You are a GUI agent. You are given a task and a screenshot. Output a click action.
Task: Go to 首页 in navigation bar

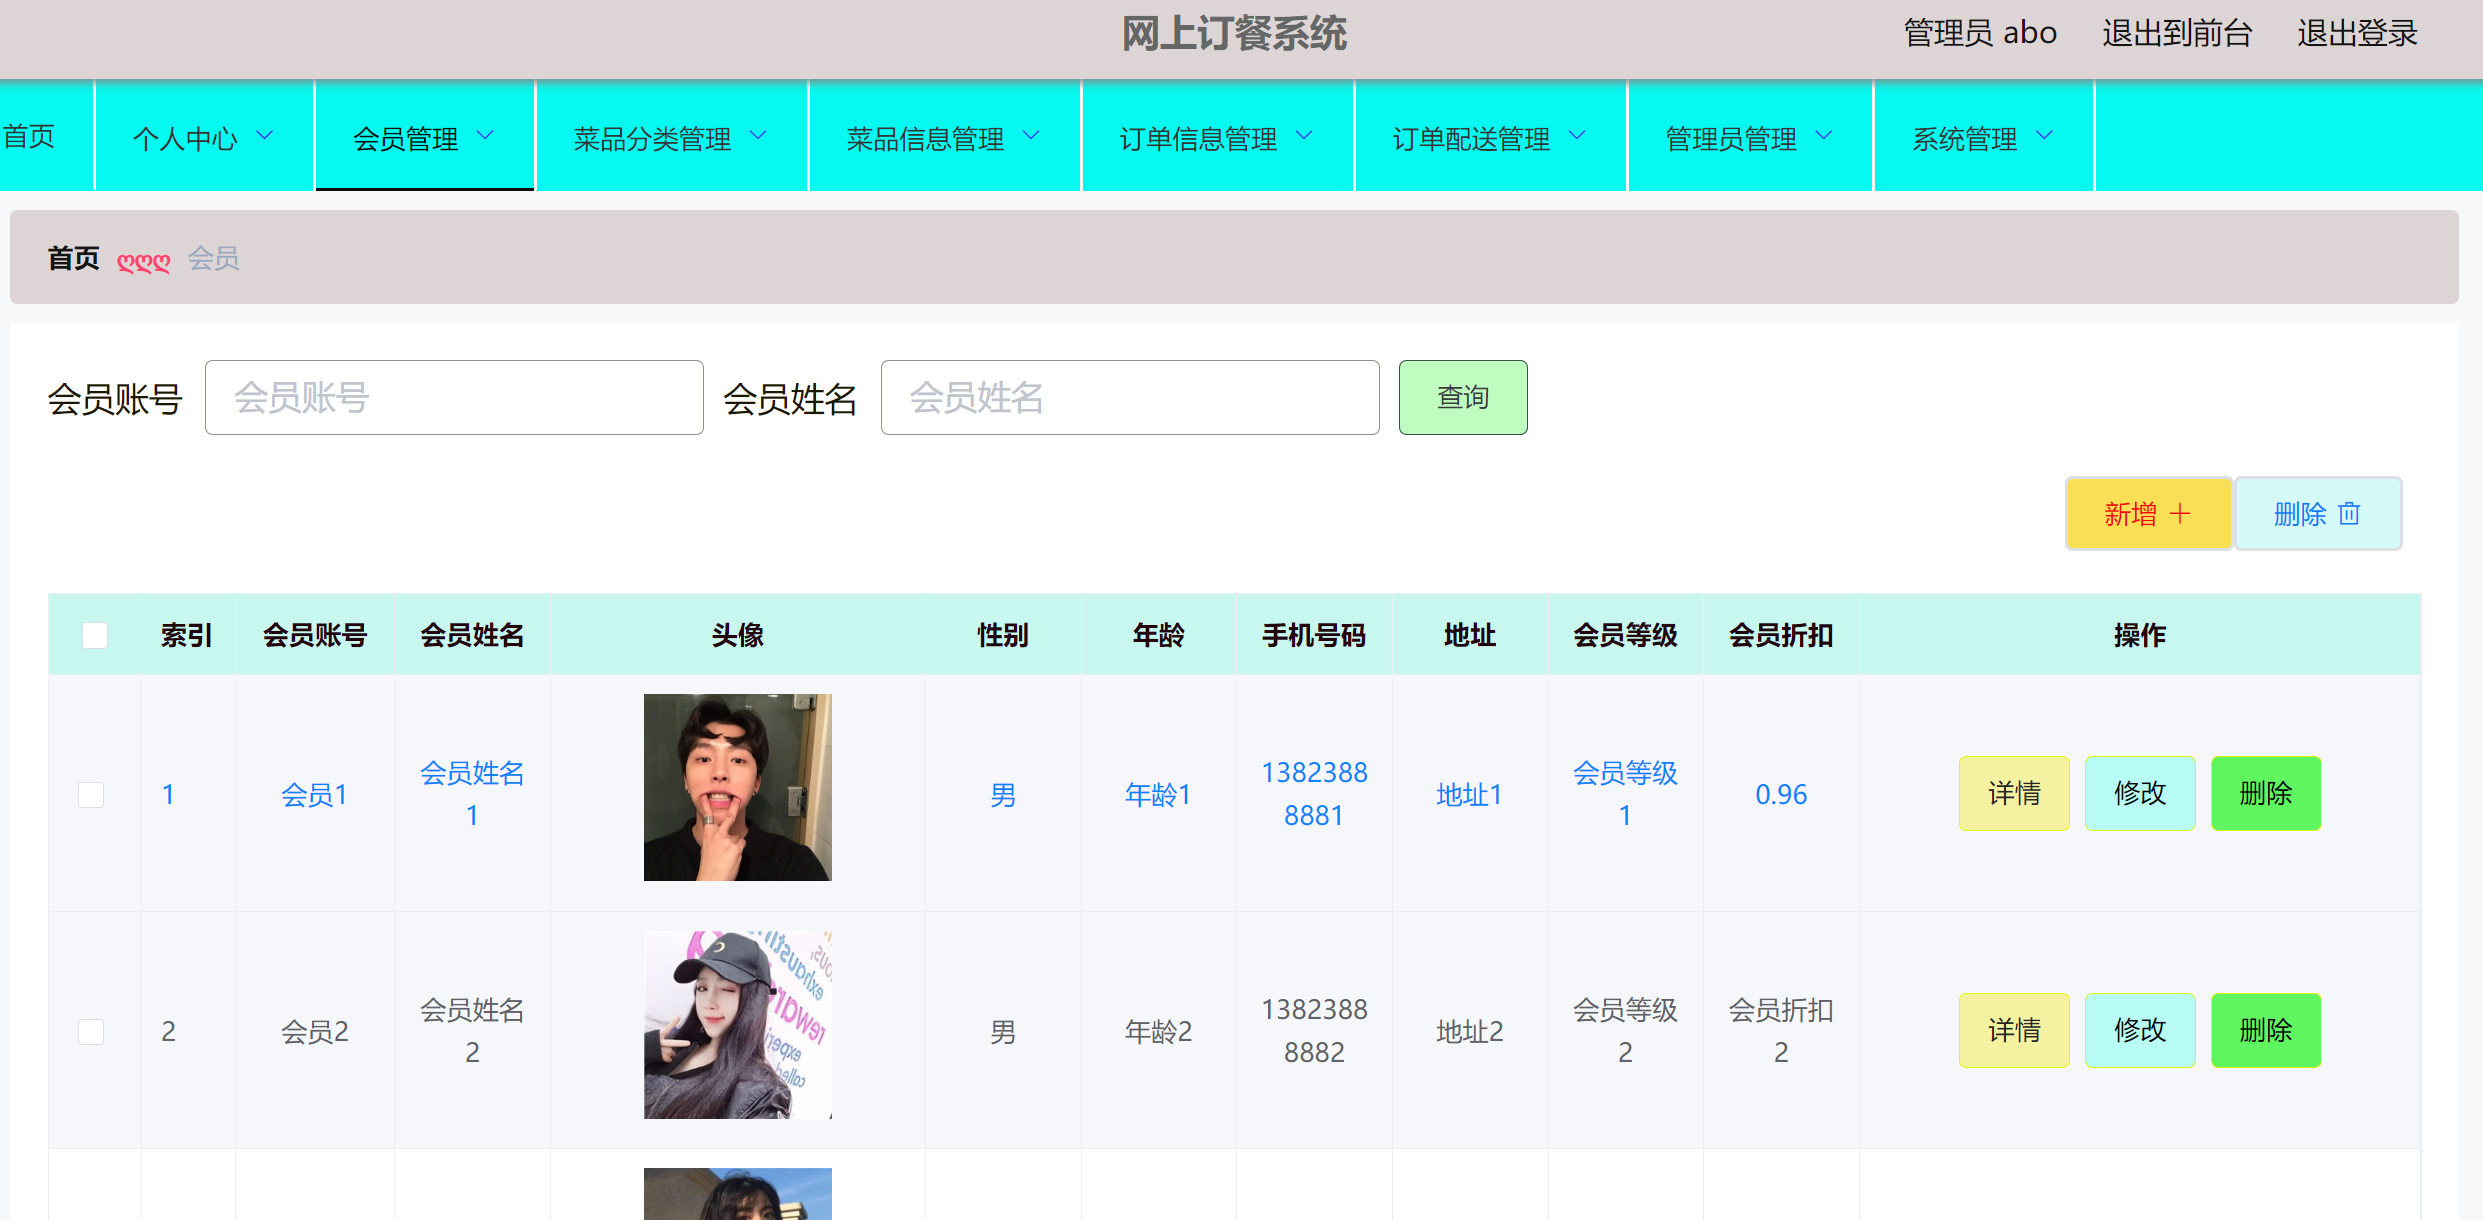30,136
